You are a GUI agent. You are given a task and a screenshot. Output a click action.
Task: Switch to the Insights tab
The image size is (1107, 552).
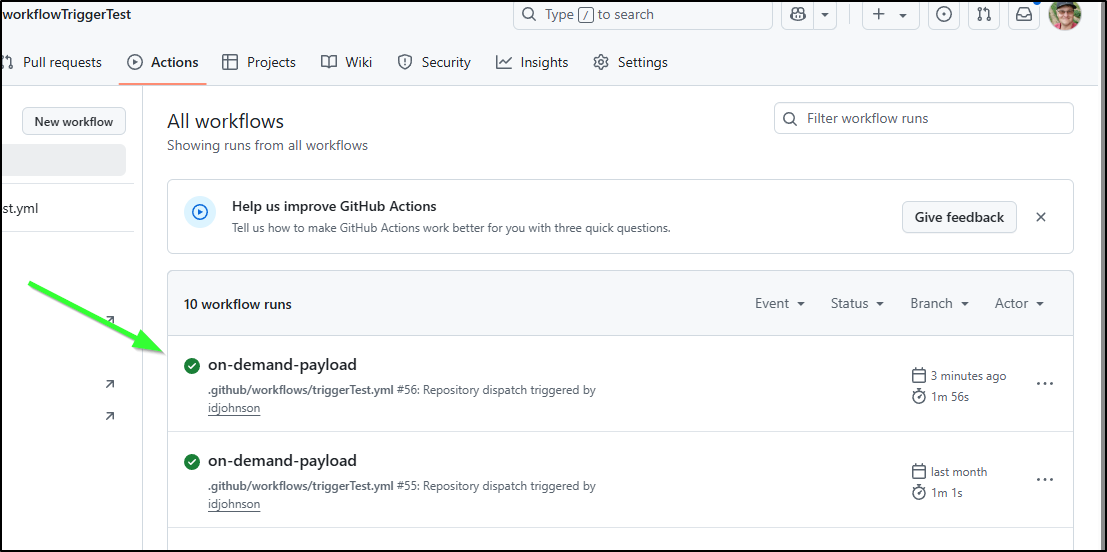coord(532,62)
